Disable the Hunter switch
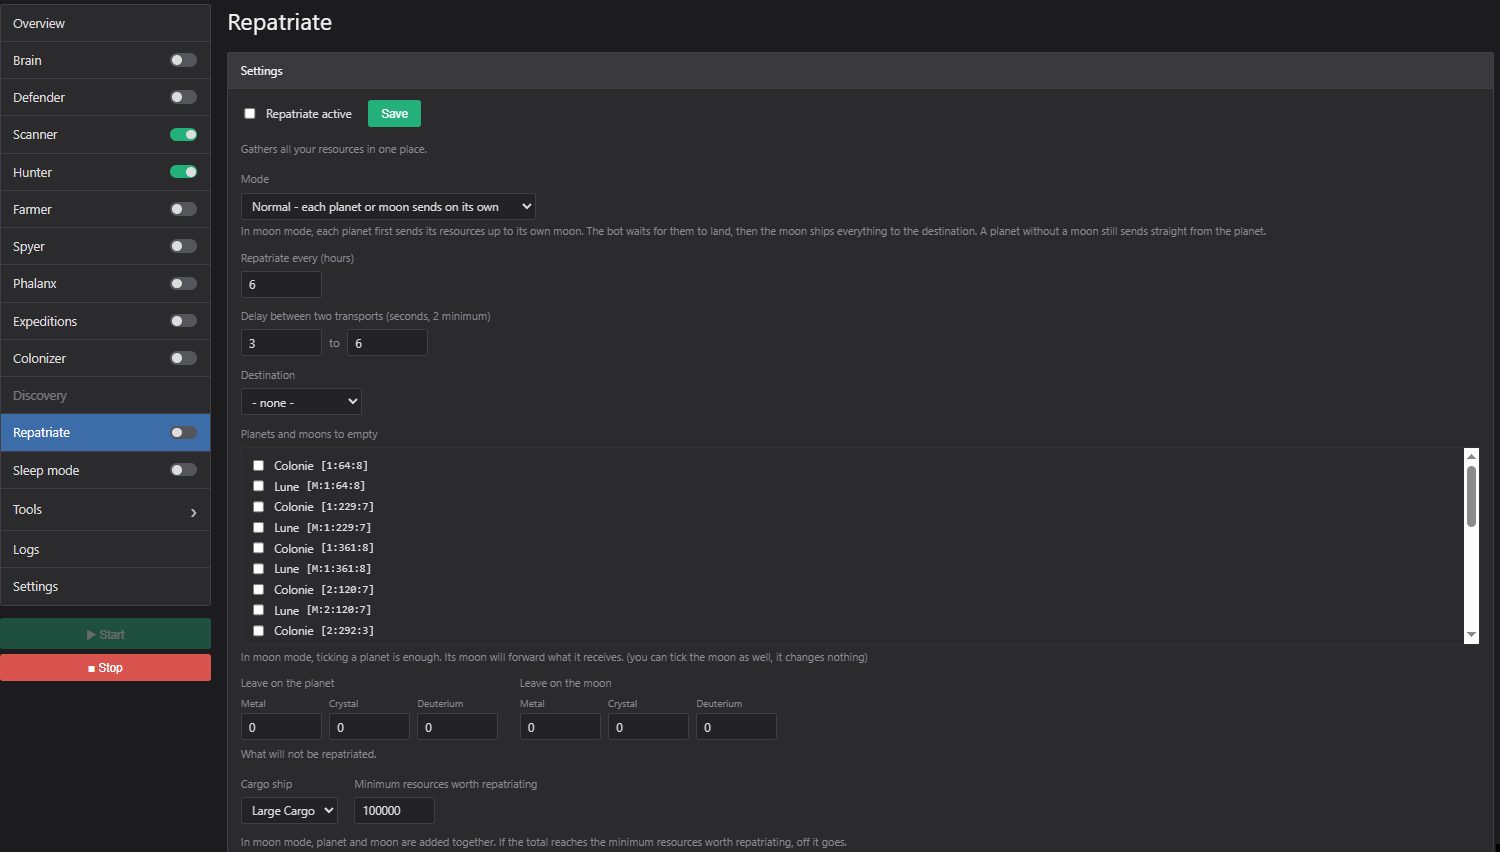Viewport: 1500px width, 852px height. [183, 172]
